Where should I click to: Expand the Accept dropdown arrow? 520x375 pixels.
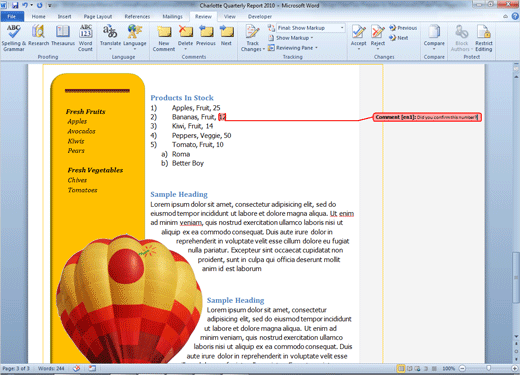click(359, 49)
